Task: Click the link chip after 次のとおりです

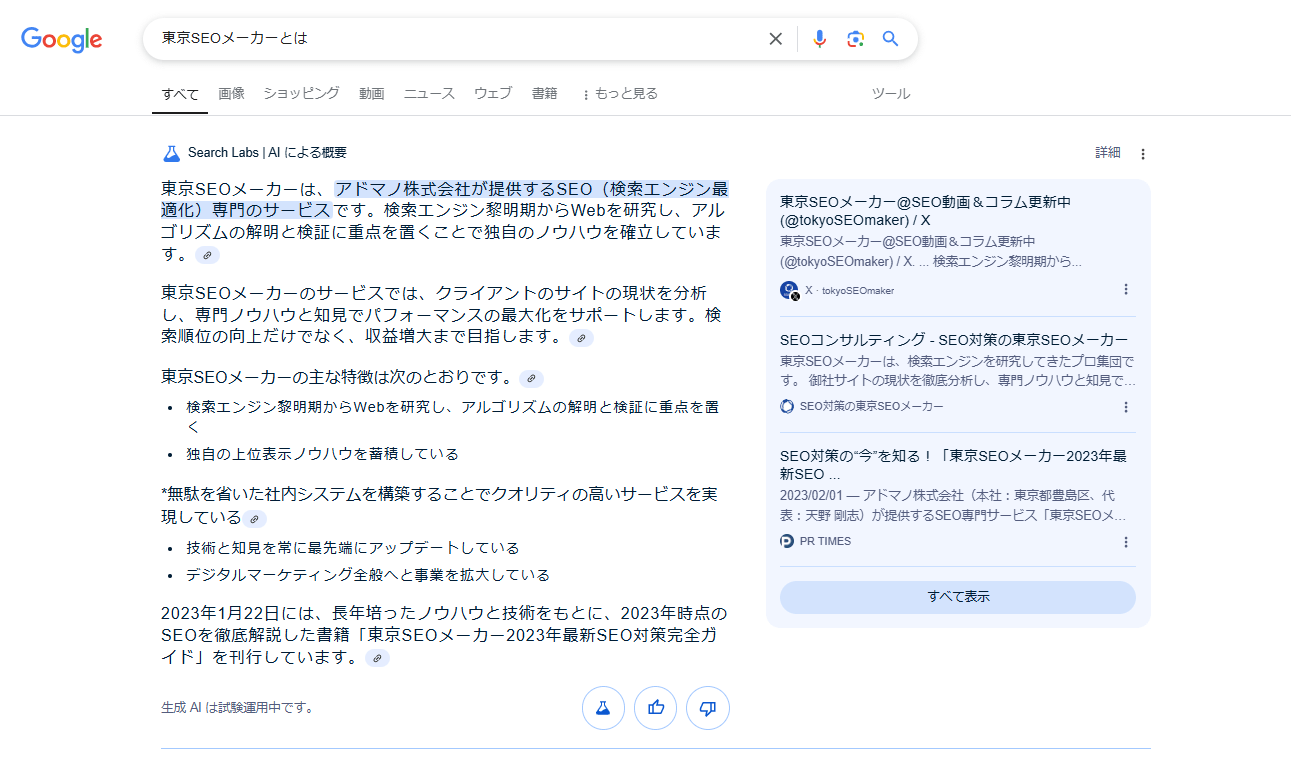Action: tap(532, 379)
